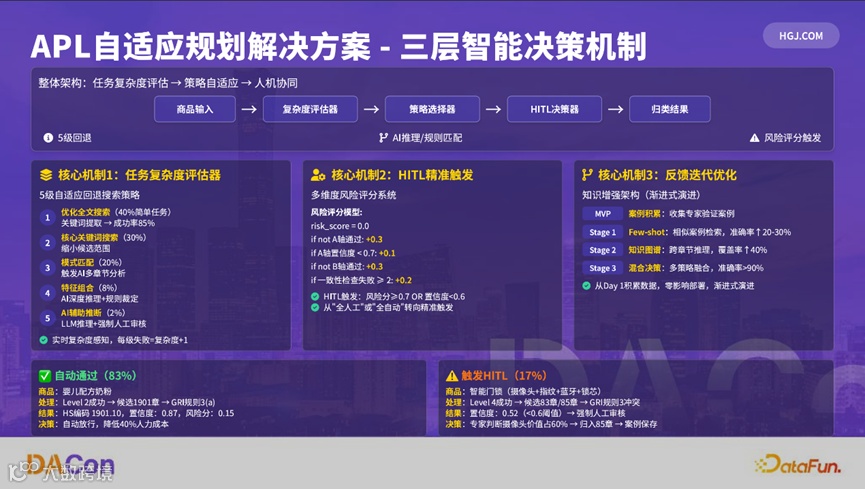The height and width of the screenshot is (489, 865).
Task: Click the warning icon at 触发HITL
Action: click(x=452, y=376)
